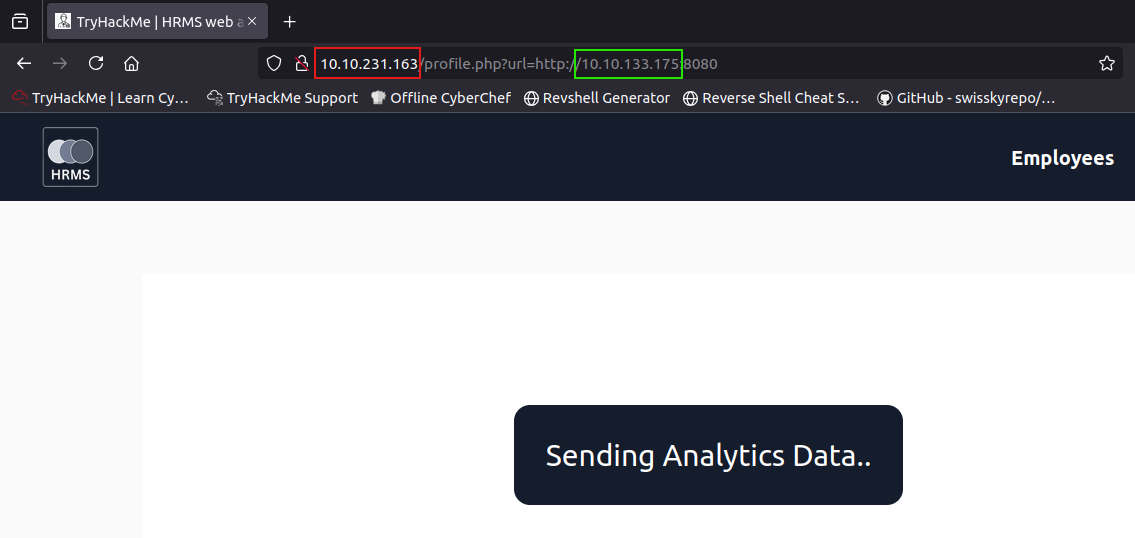Click the HRMS logo

click(x=70, y=157)
